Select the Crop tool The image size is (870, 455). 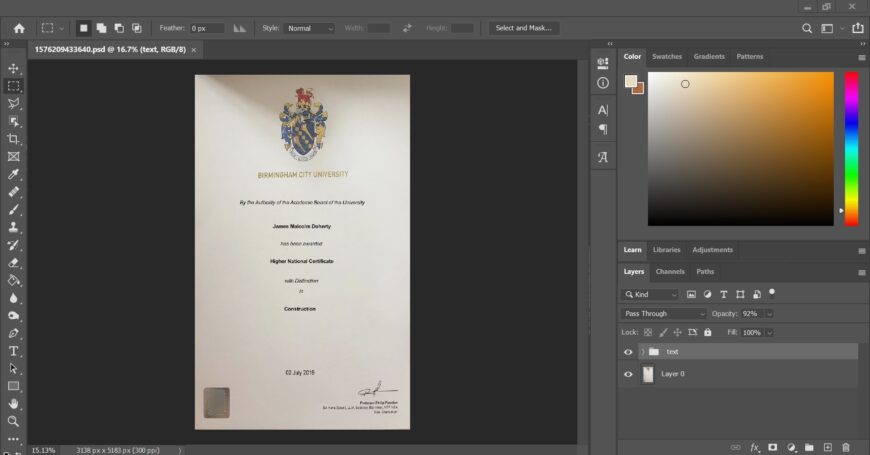(x=13, y=139)
